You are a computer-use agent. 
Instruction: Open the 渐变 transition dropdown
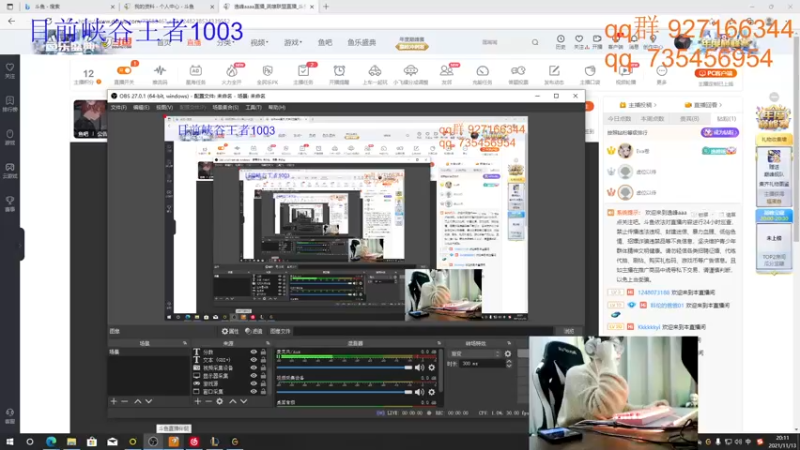pos(474,354)
